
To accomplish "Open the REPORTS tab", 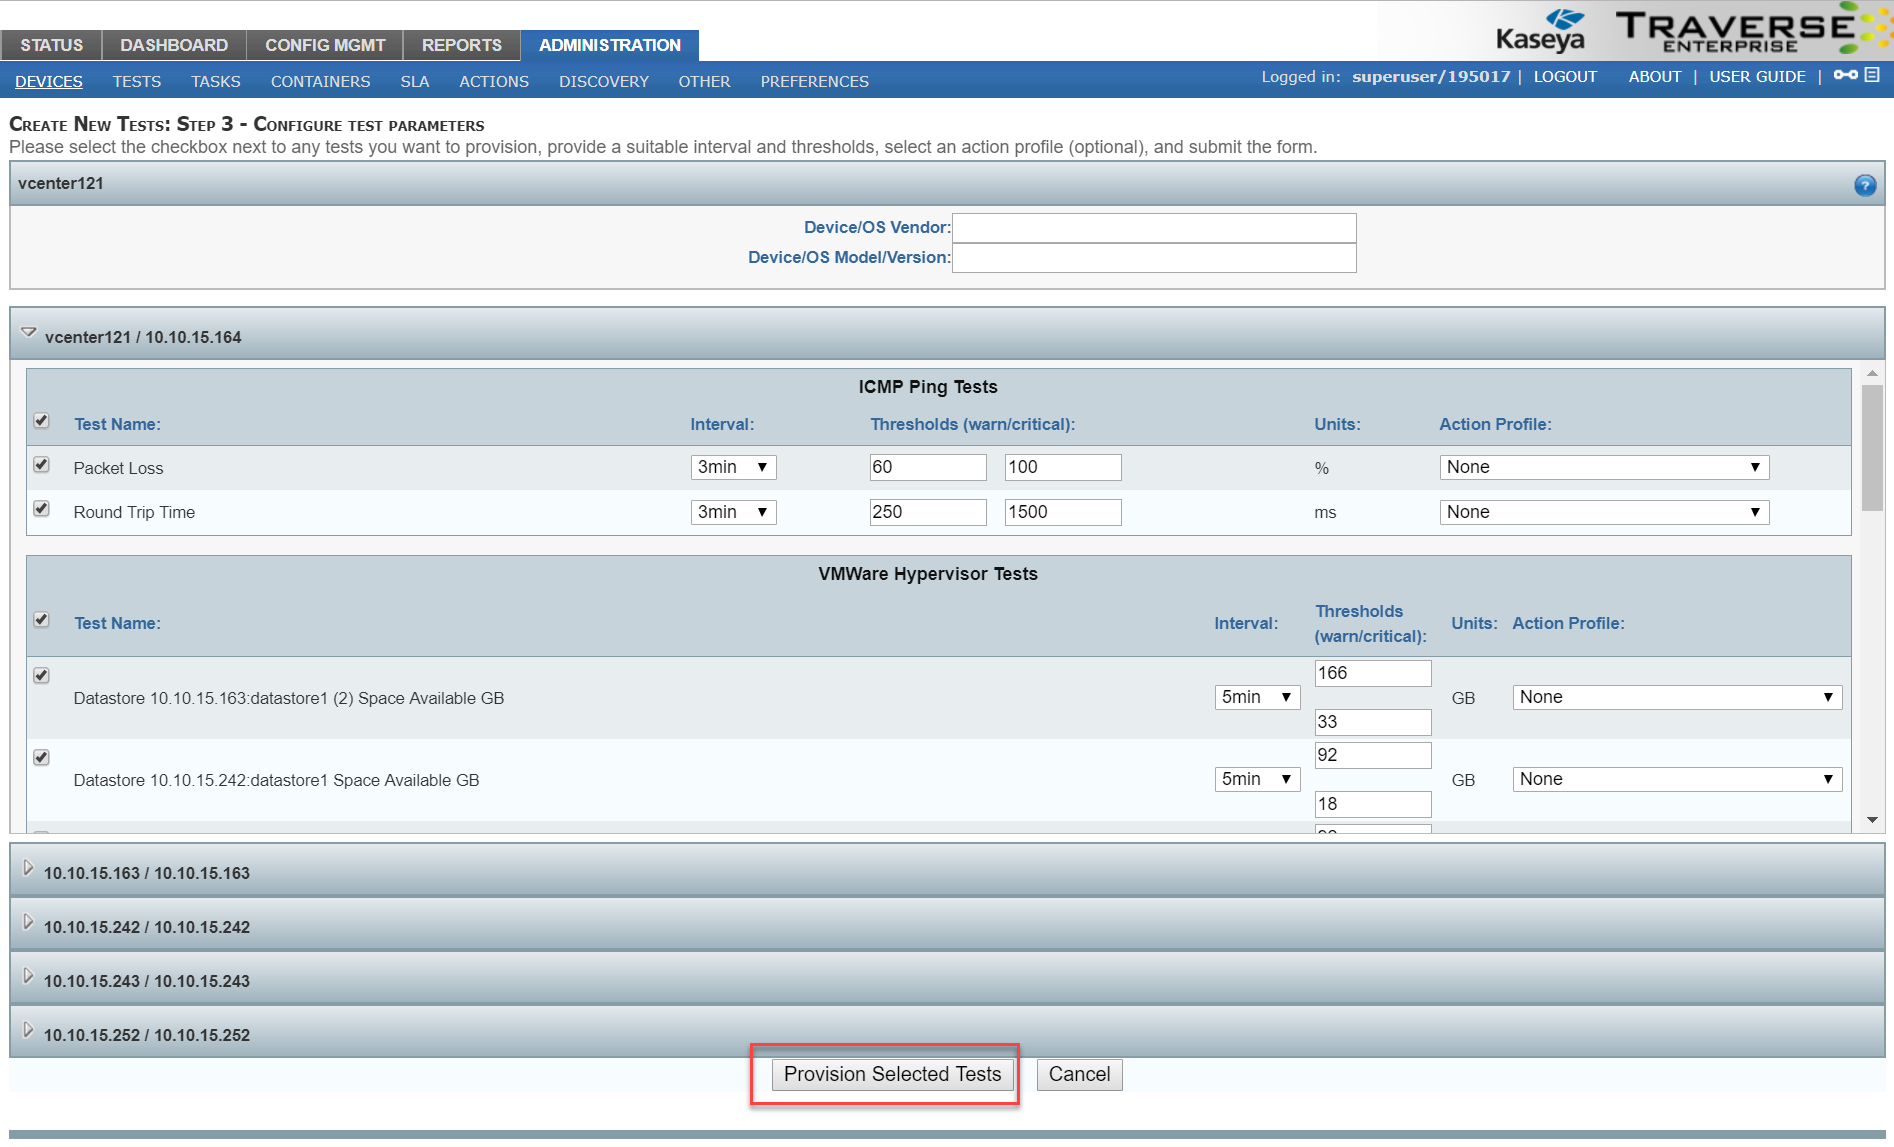I will point(461,45).
